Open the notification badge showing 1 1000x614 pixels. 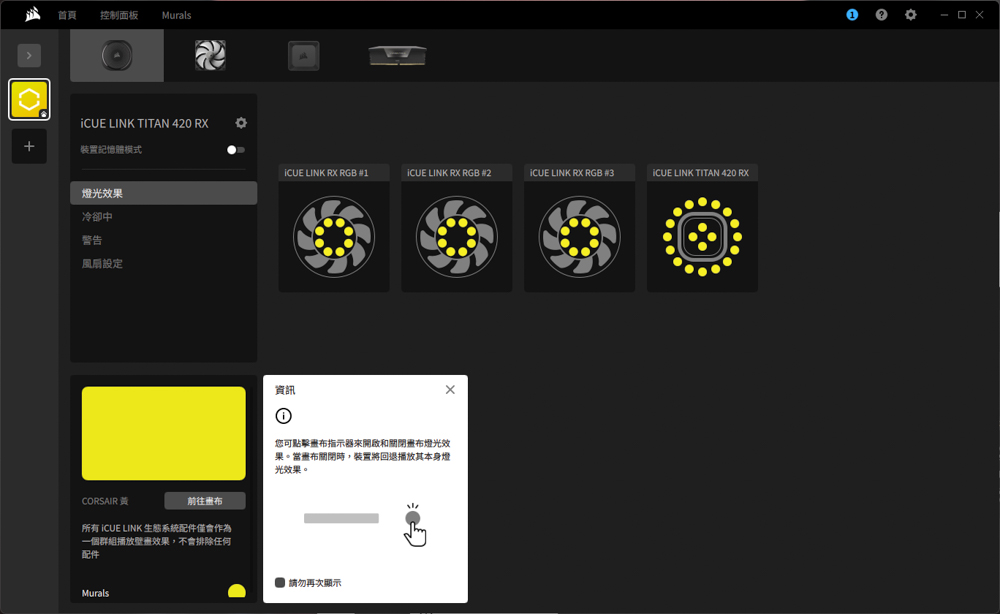[852, 15]
